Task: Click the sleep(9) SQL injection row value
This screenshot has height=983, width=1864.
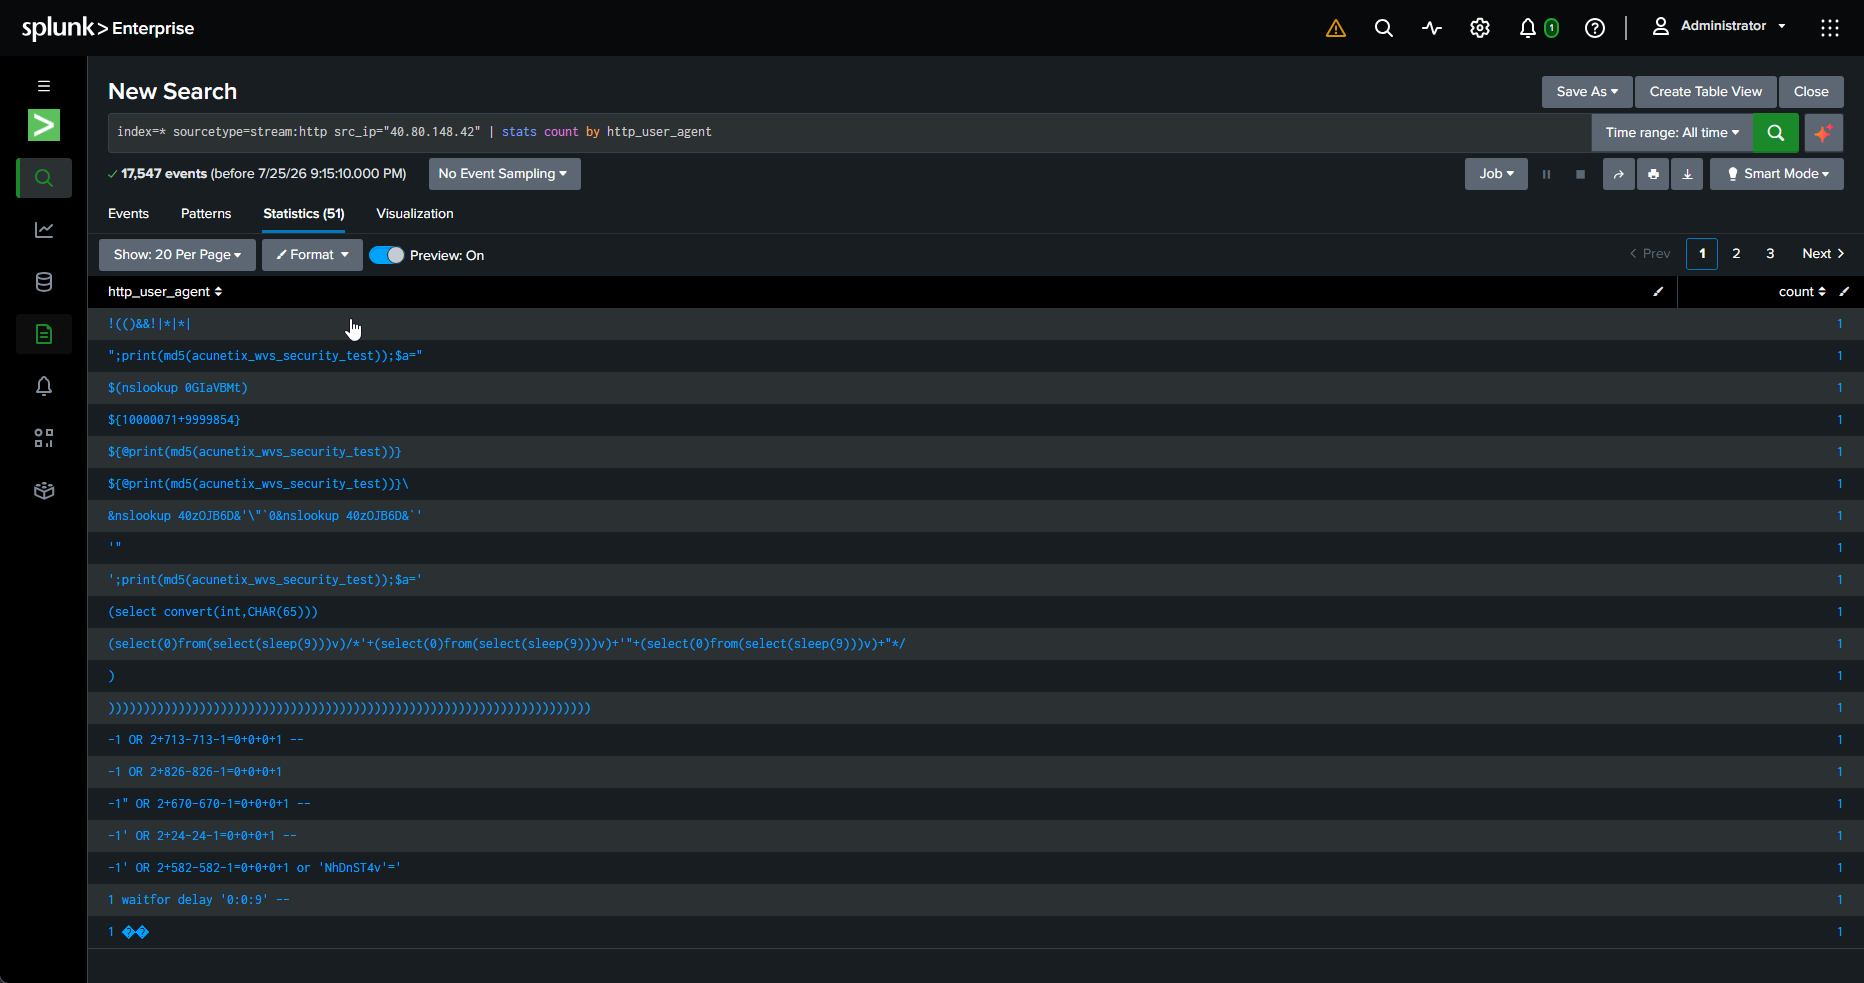Action: (x=507, y=644)
